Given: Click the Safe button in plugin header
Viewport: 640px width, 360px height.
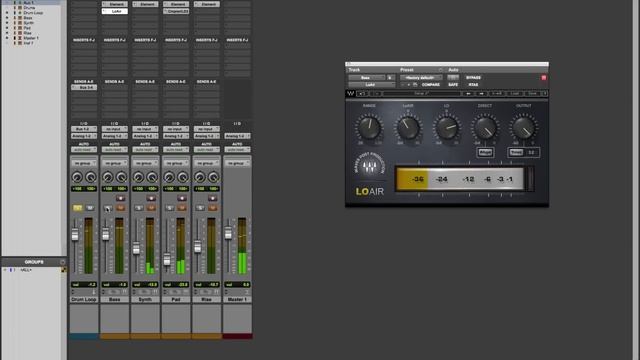Looking at the screenshot, I should 453,84.
